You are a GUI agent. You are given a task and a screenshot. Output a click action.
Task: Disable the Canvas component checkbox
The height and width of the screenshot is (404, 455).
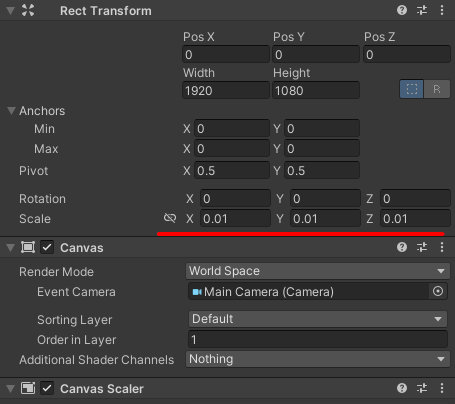click(x=47, y=247)
